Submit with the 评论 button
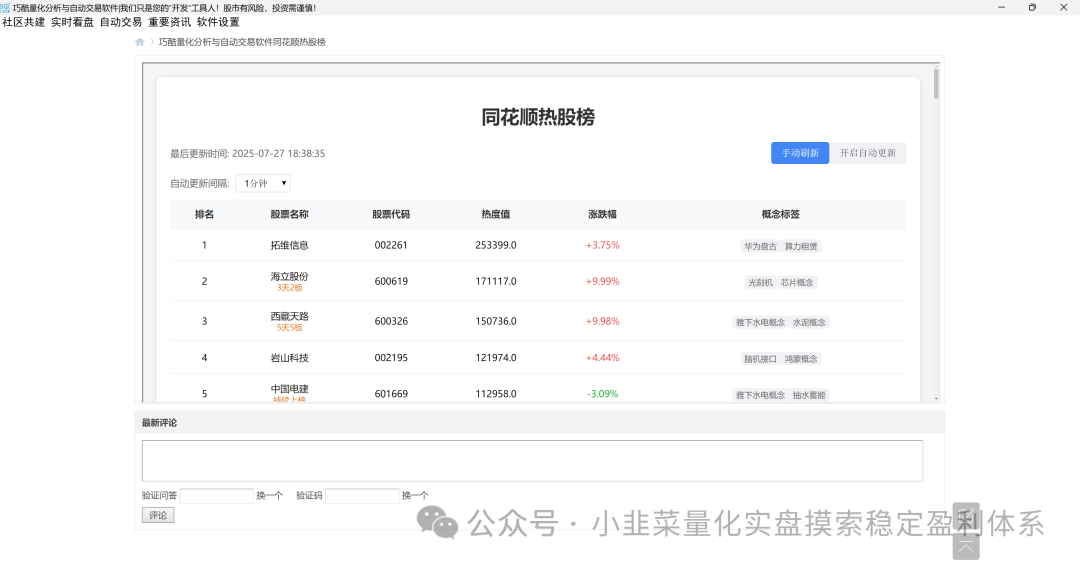1080x567 pixels. tap(158, 515)
